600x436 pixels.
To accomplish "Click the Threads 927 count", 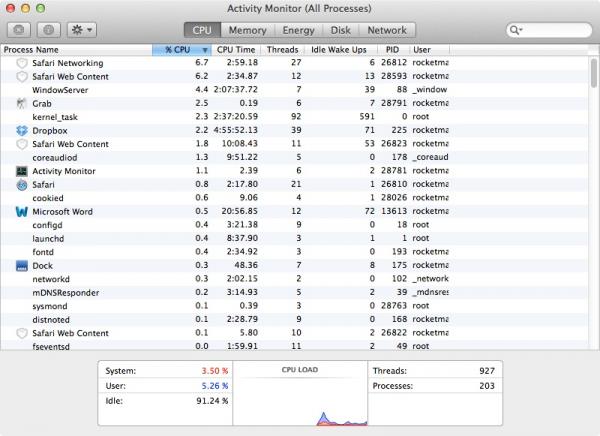I will coord(487,371).
